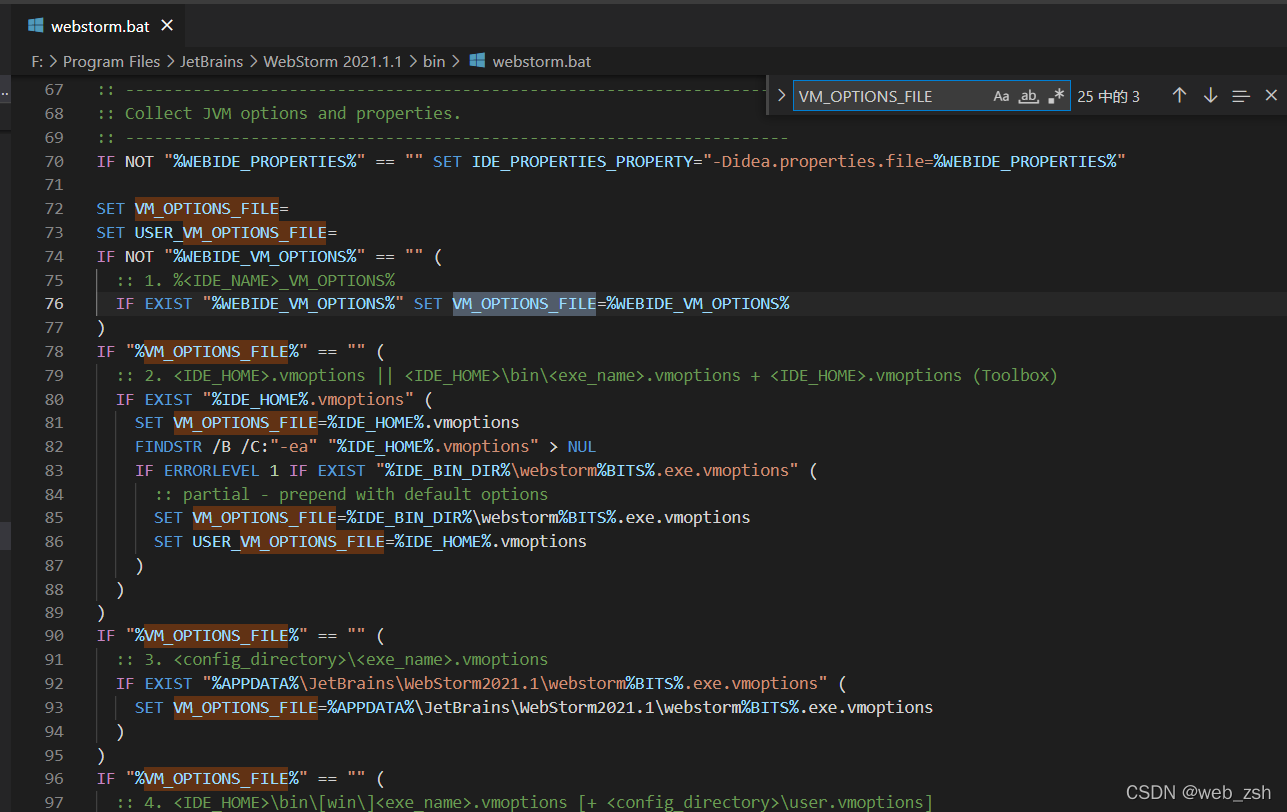Click line number 70 in gutter
Image resolution: width=1287 pixels, height=812 pixels.
pyautogui.click(x=54, y=161)
